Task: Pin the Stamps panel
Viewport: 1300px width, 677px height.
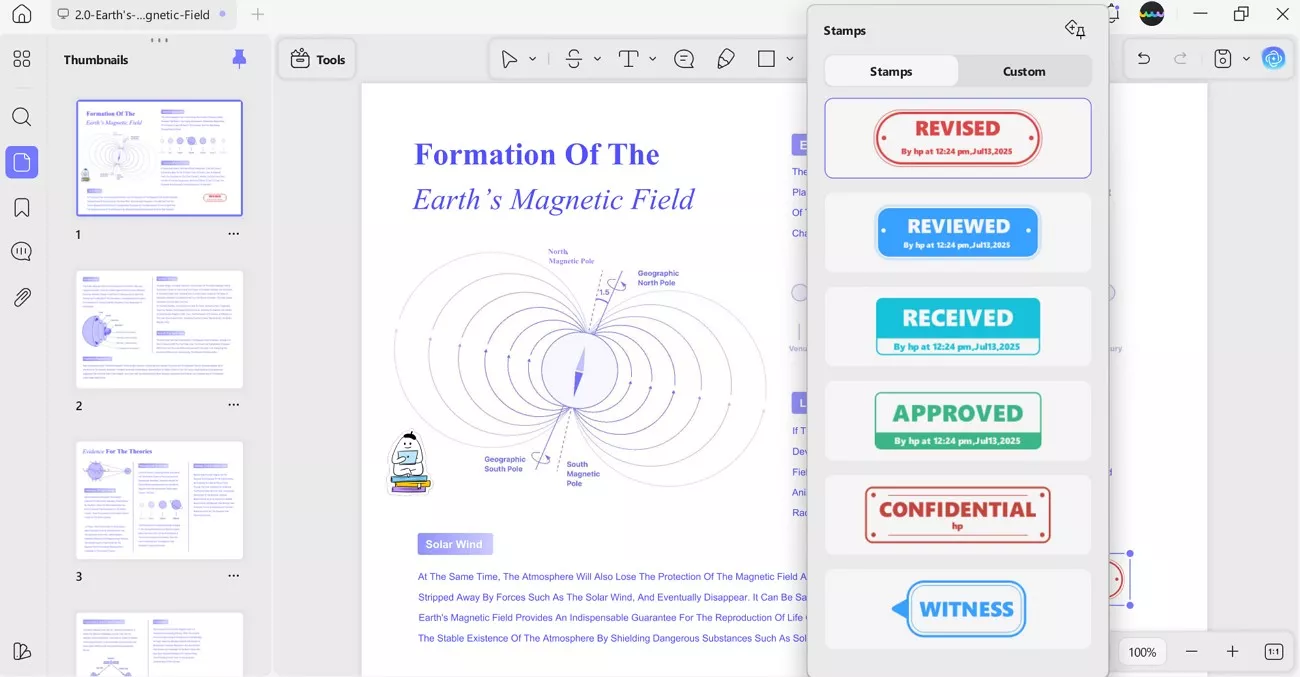Action: (x=1075, y=29)
